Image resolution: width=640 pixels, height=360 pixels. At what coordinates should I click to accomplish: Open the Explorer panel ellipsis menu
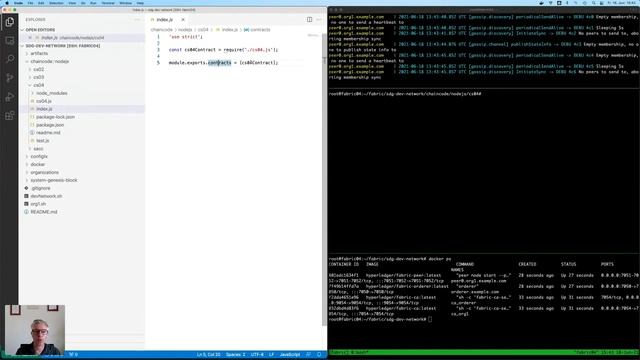[x=137, y=20]
